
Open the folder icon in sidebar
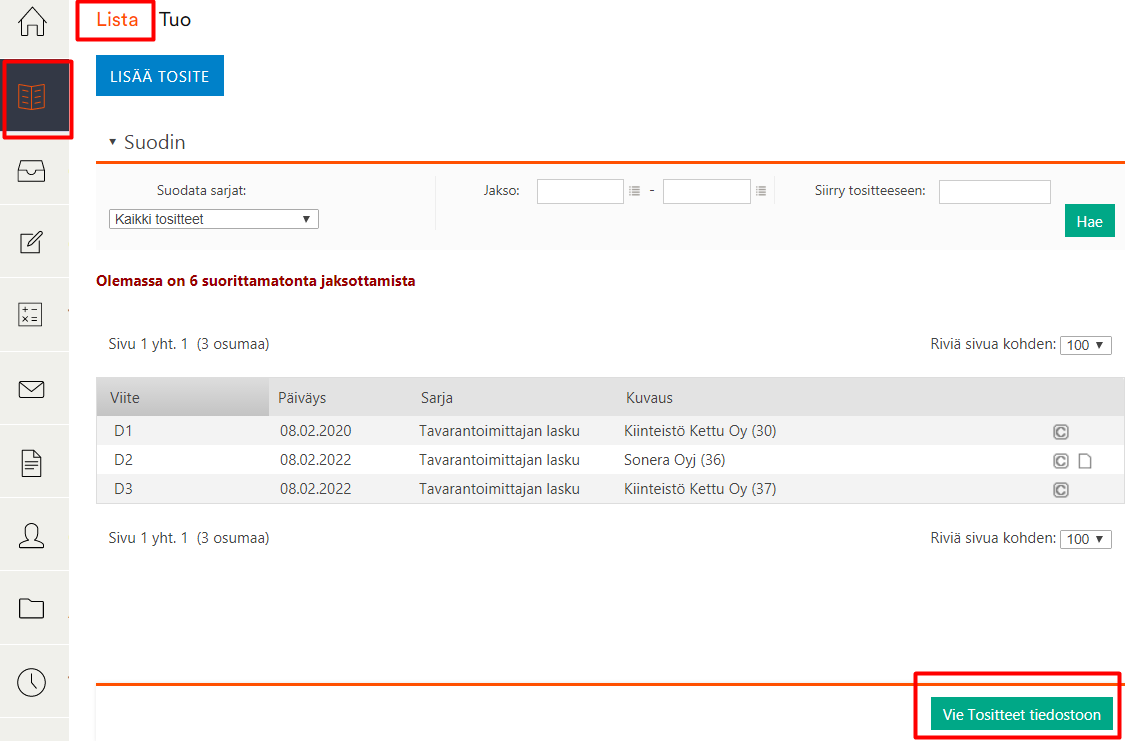pos(32,608)
